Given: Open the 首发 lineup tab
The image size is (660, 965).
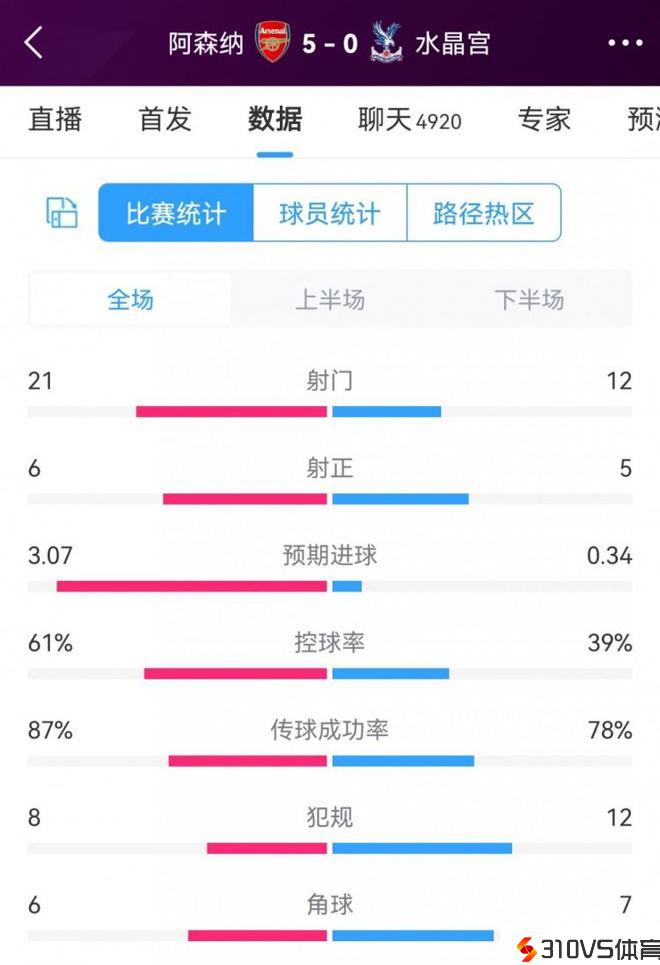Looking at the screenshot, I should point(165,120).
